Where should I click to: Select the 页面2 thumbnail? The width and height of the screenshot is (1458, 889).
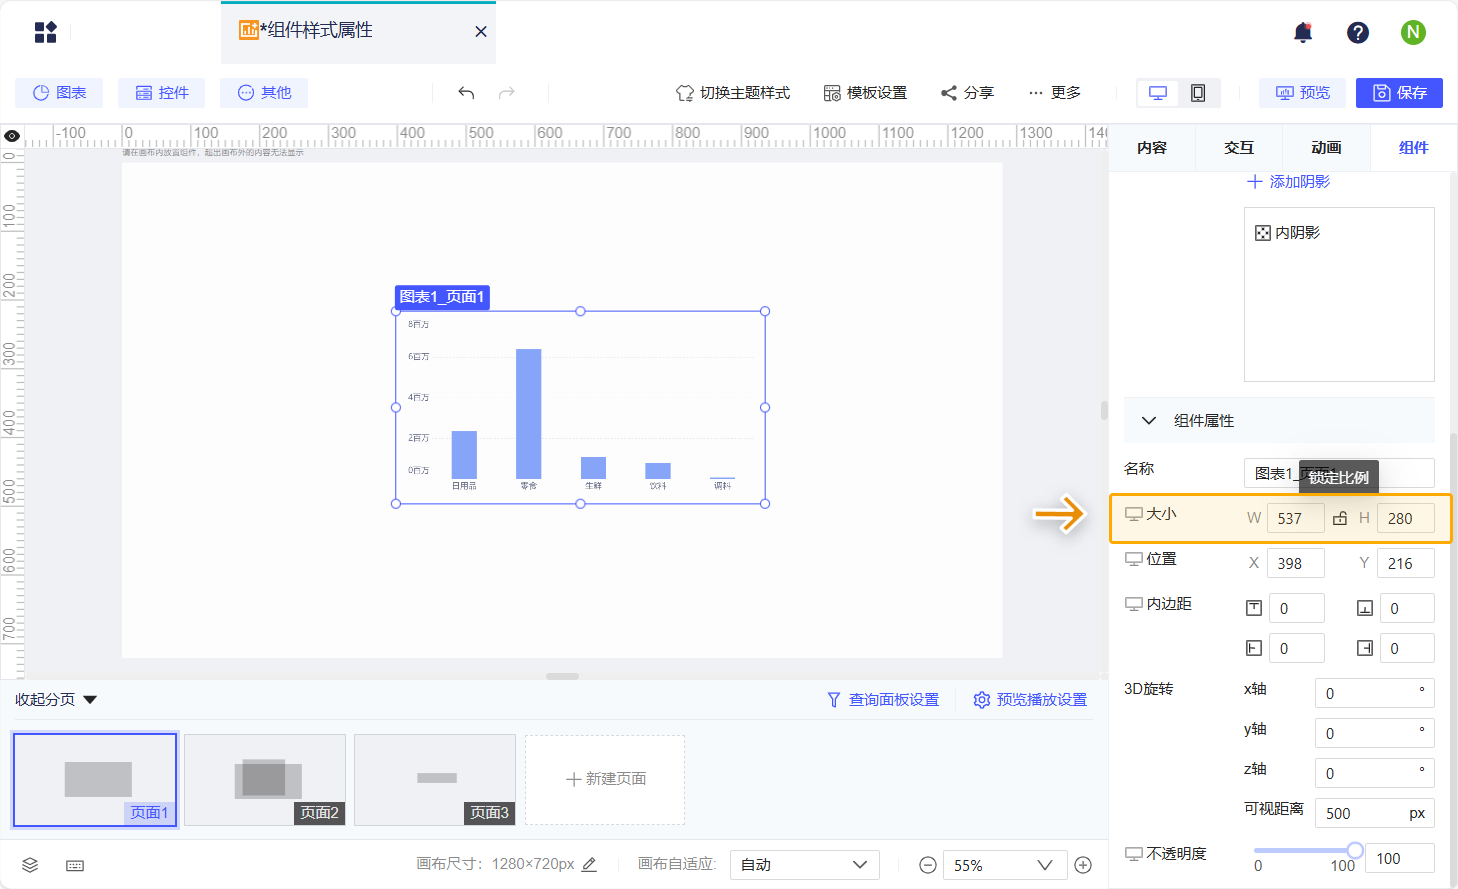pyautogui.click(x=265, y=780)
